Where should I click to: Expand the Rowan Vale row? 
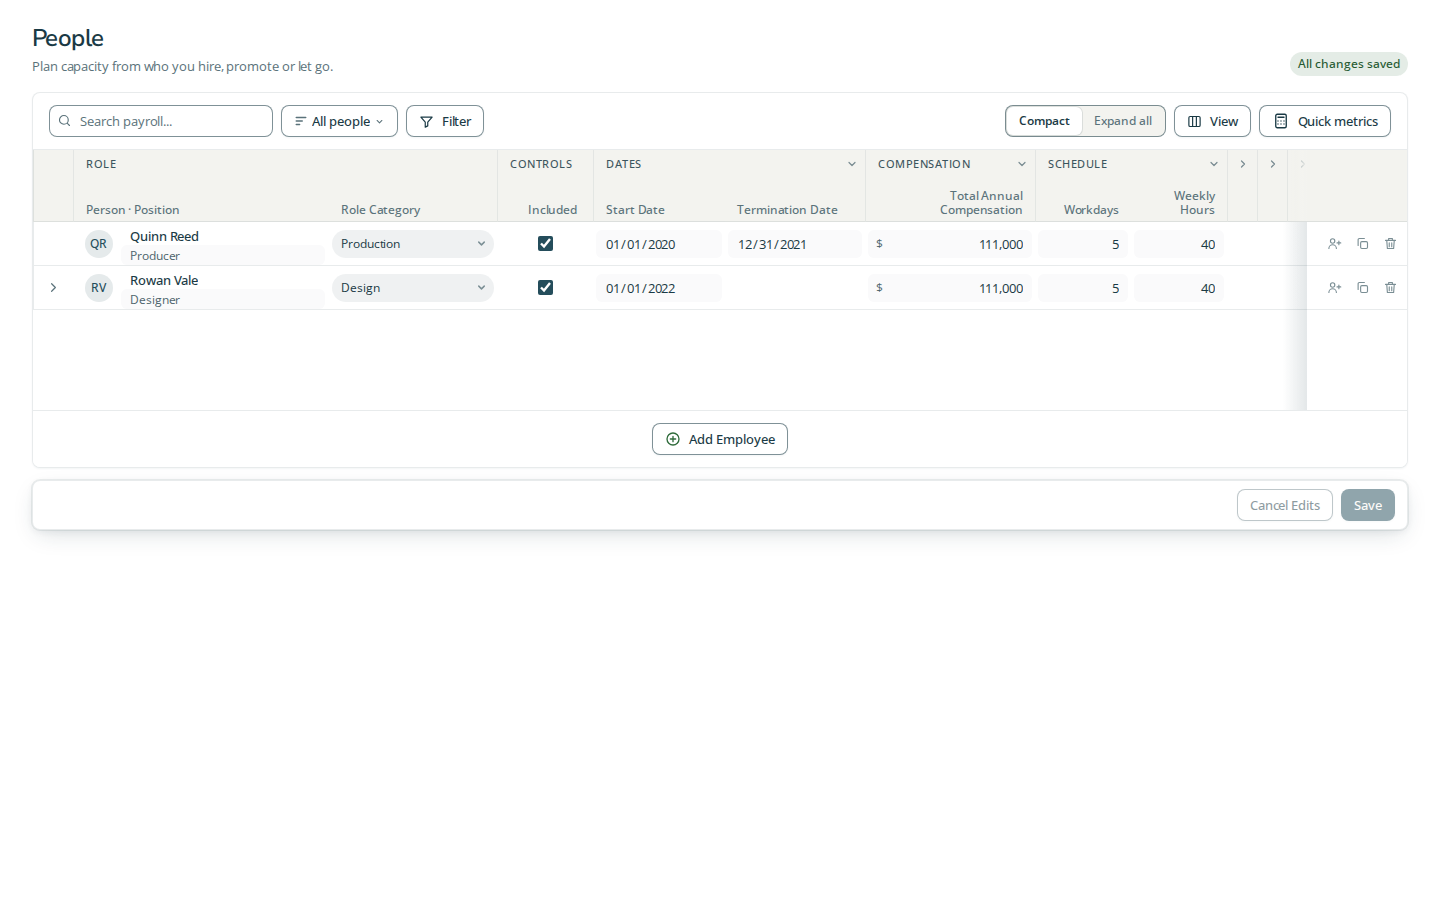coord(53,288)
